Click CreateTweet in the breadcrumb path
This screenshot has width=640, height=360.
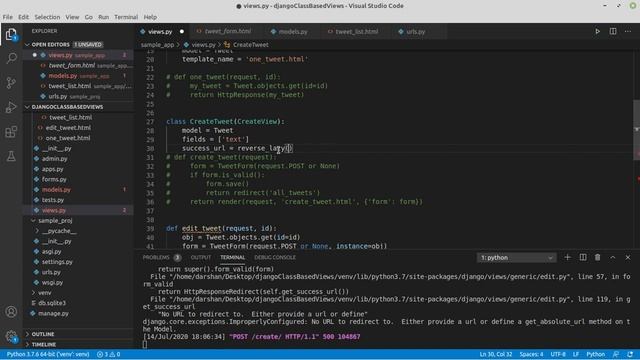coord(251,45)
